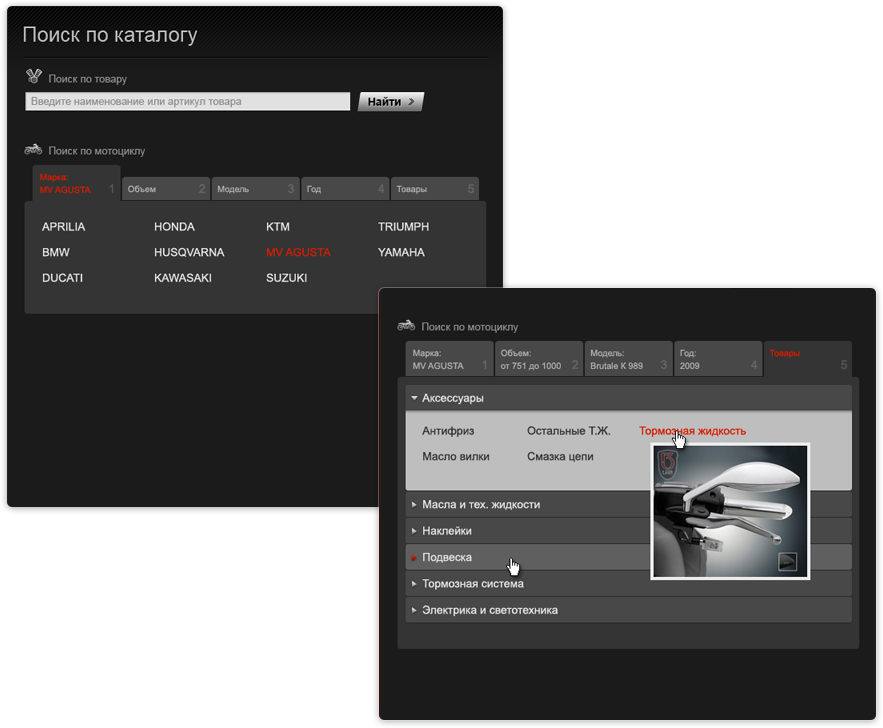Open the Товары tab in the brand panel
Screen dimensions: 883x728
coord(434,189)
